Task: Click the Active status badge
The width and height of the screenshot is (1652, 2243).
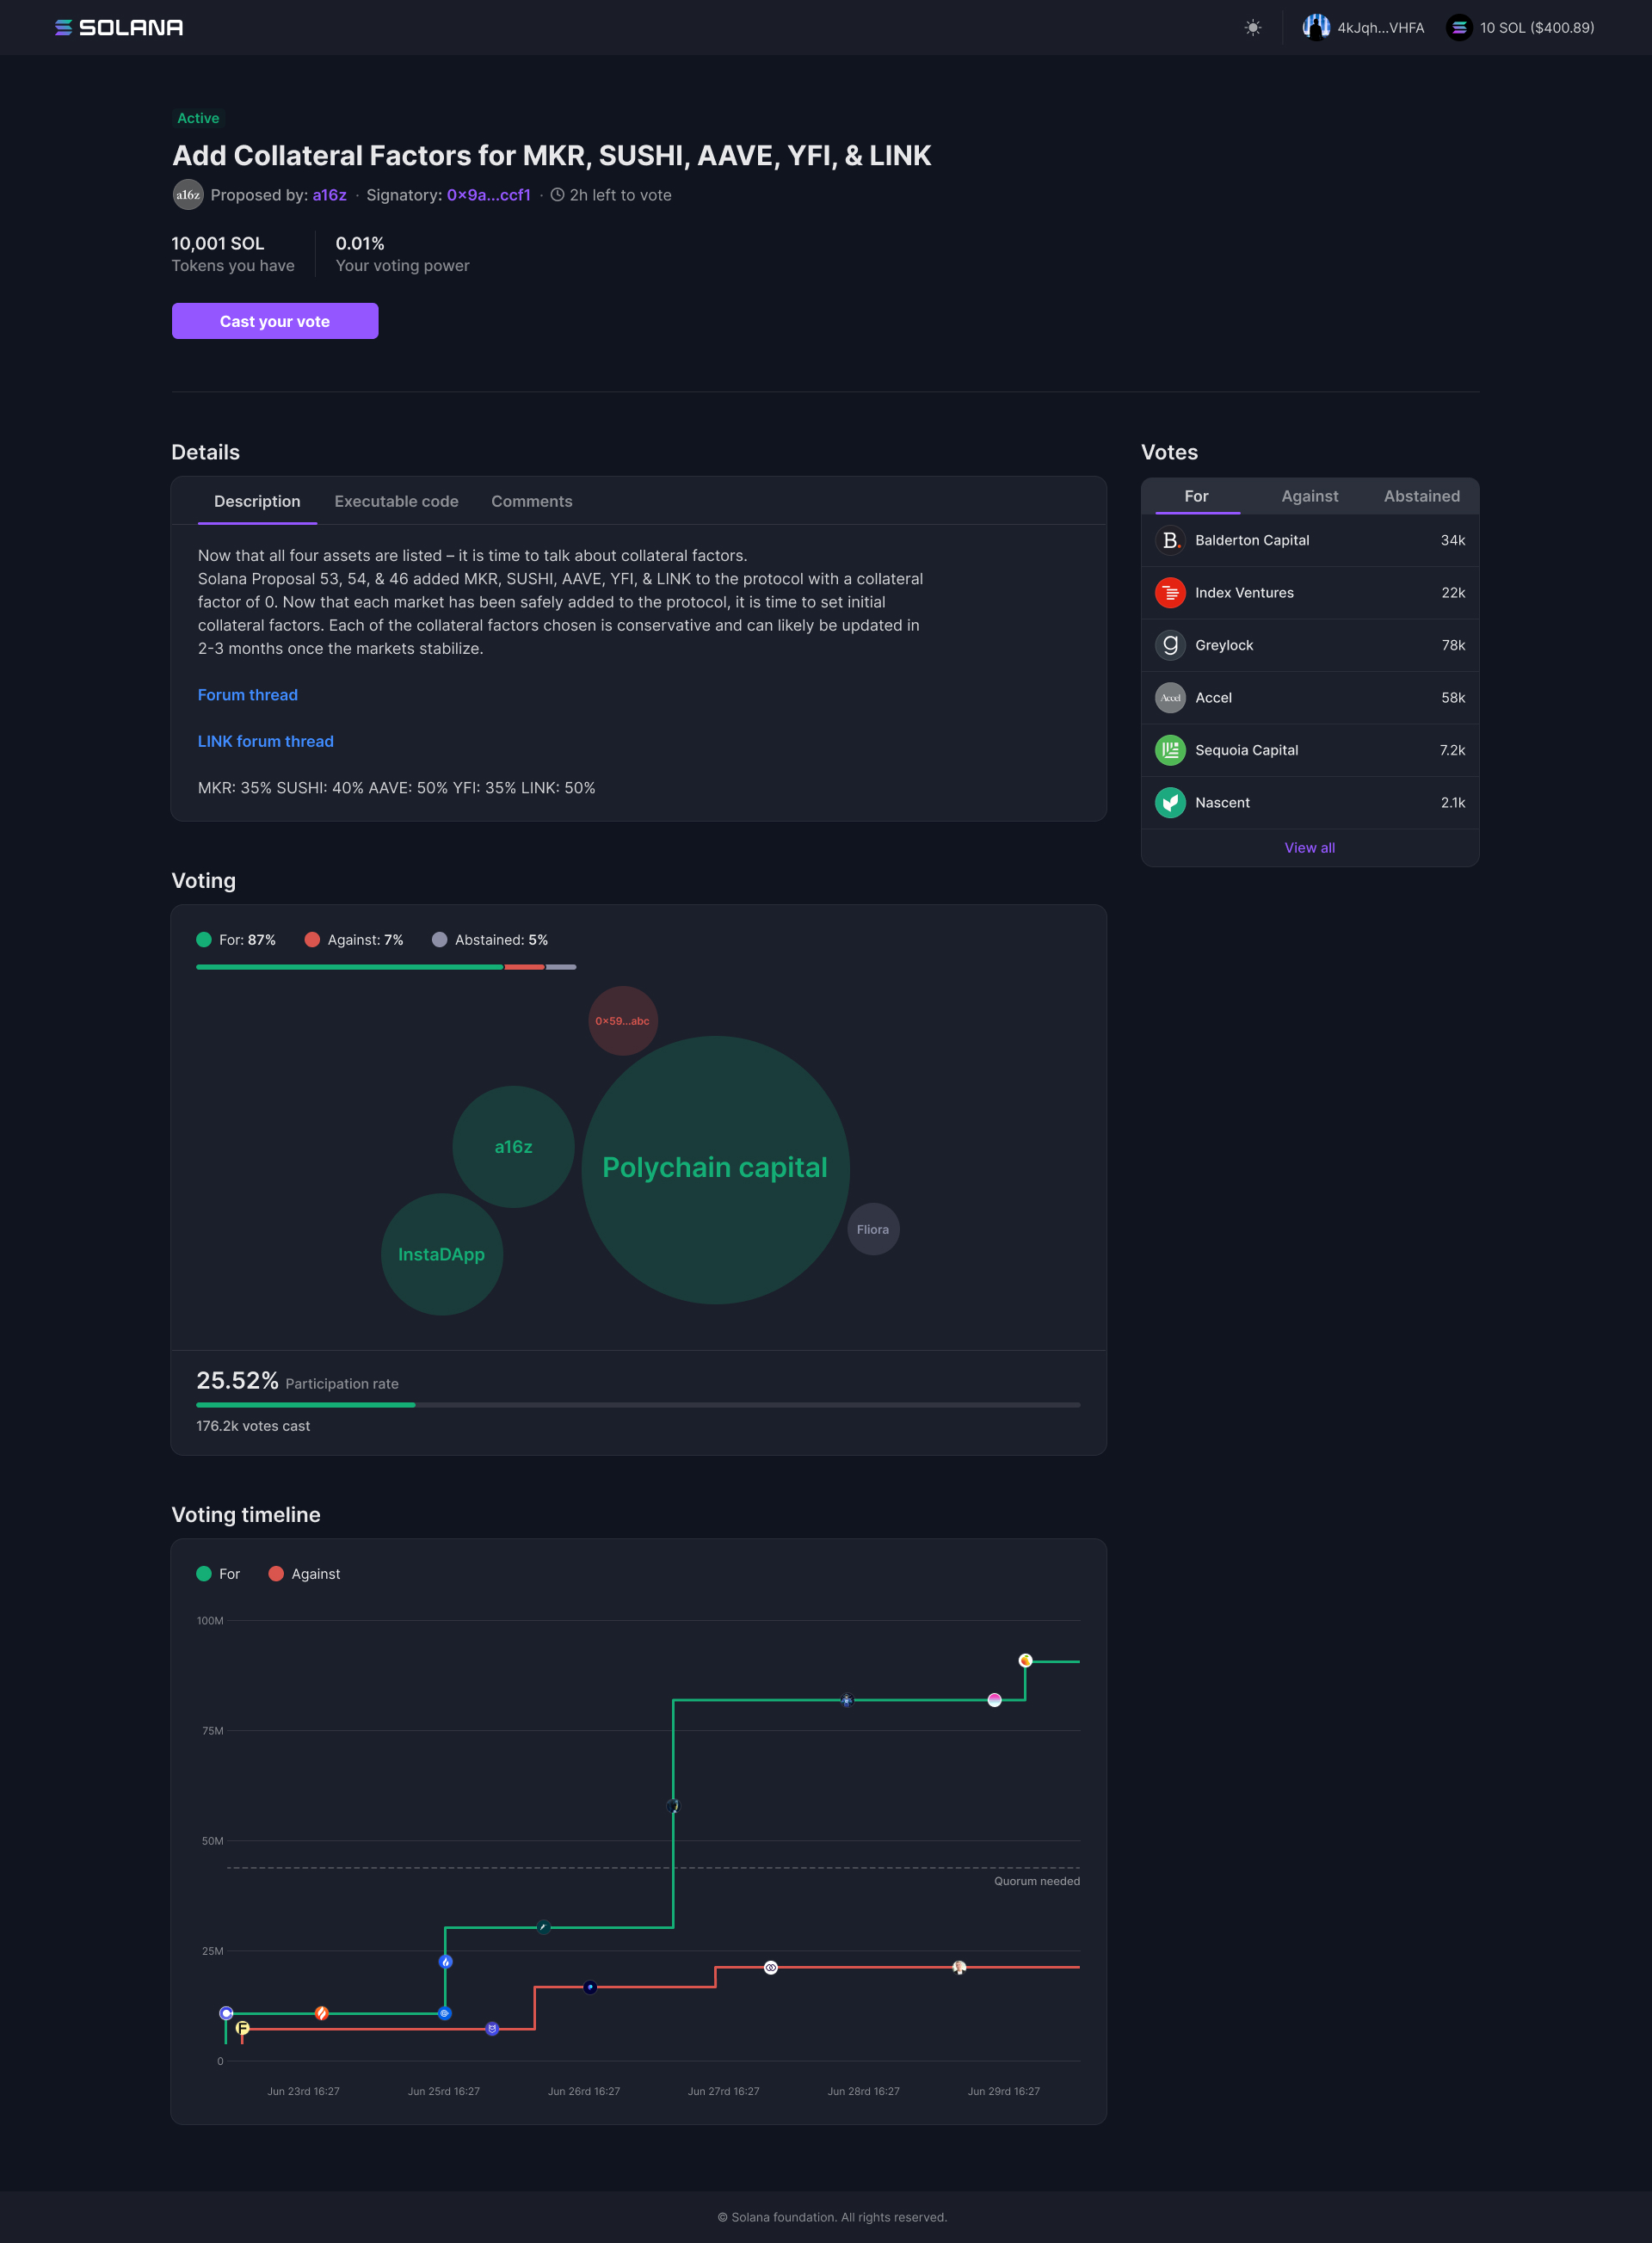Action: pos(198,118)
